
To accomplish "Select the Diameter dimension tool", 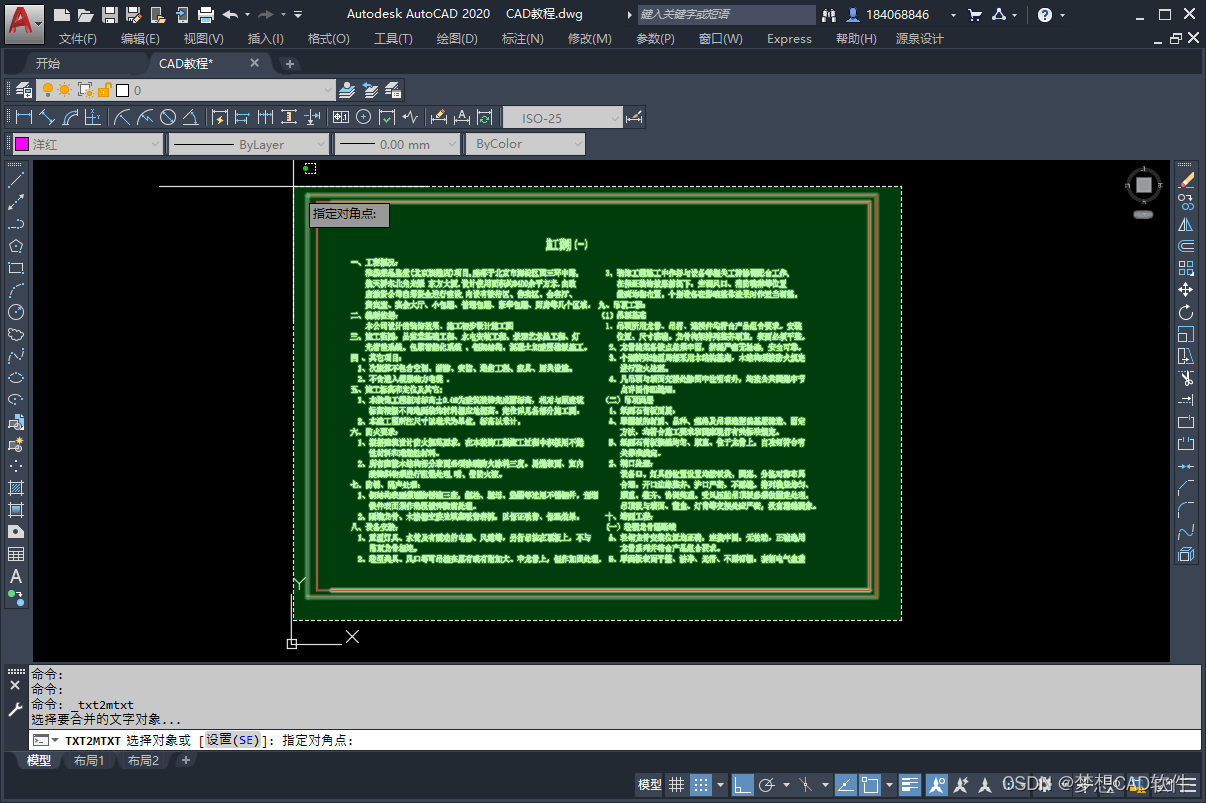I will [x=168, y=118].
